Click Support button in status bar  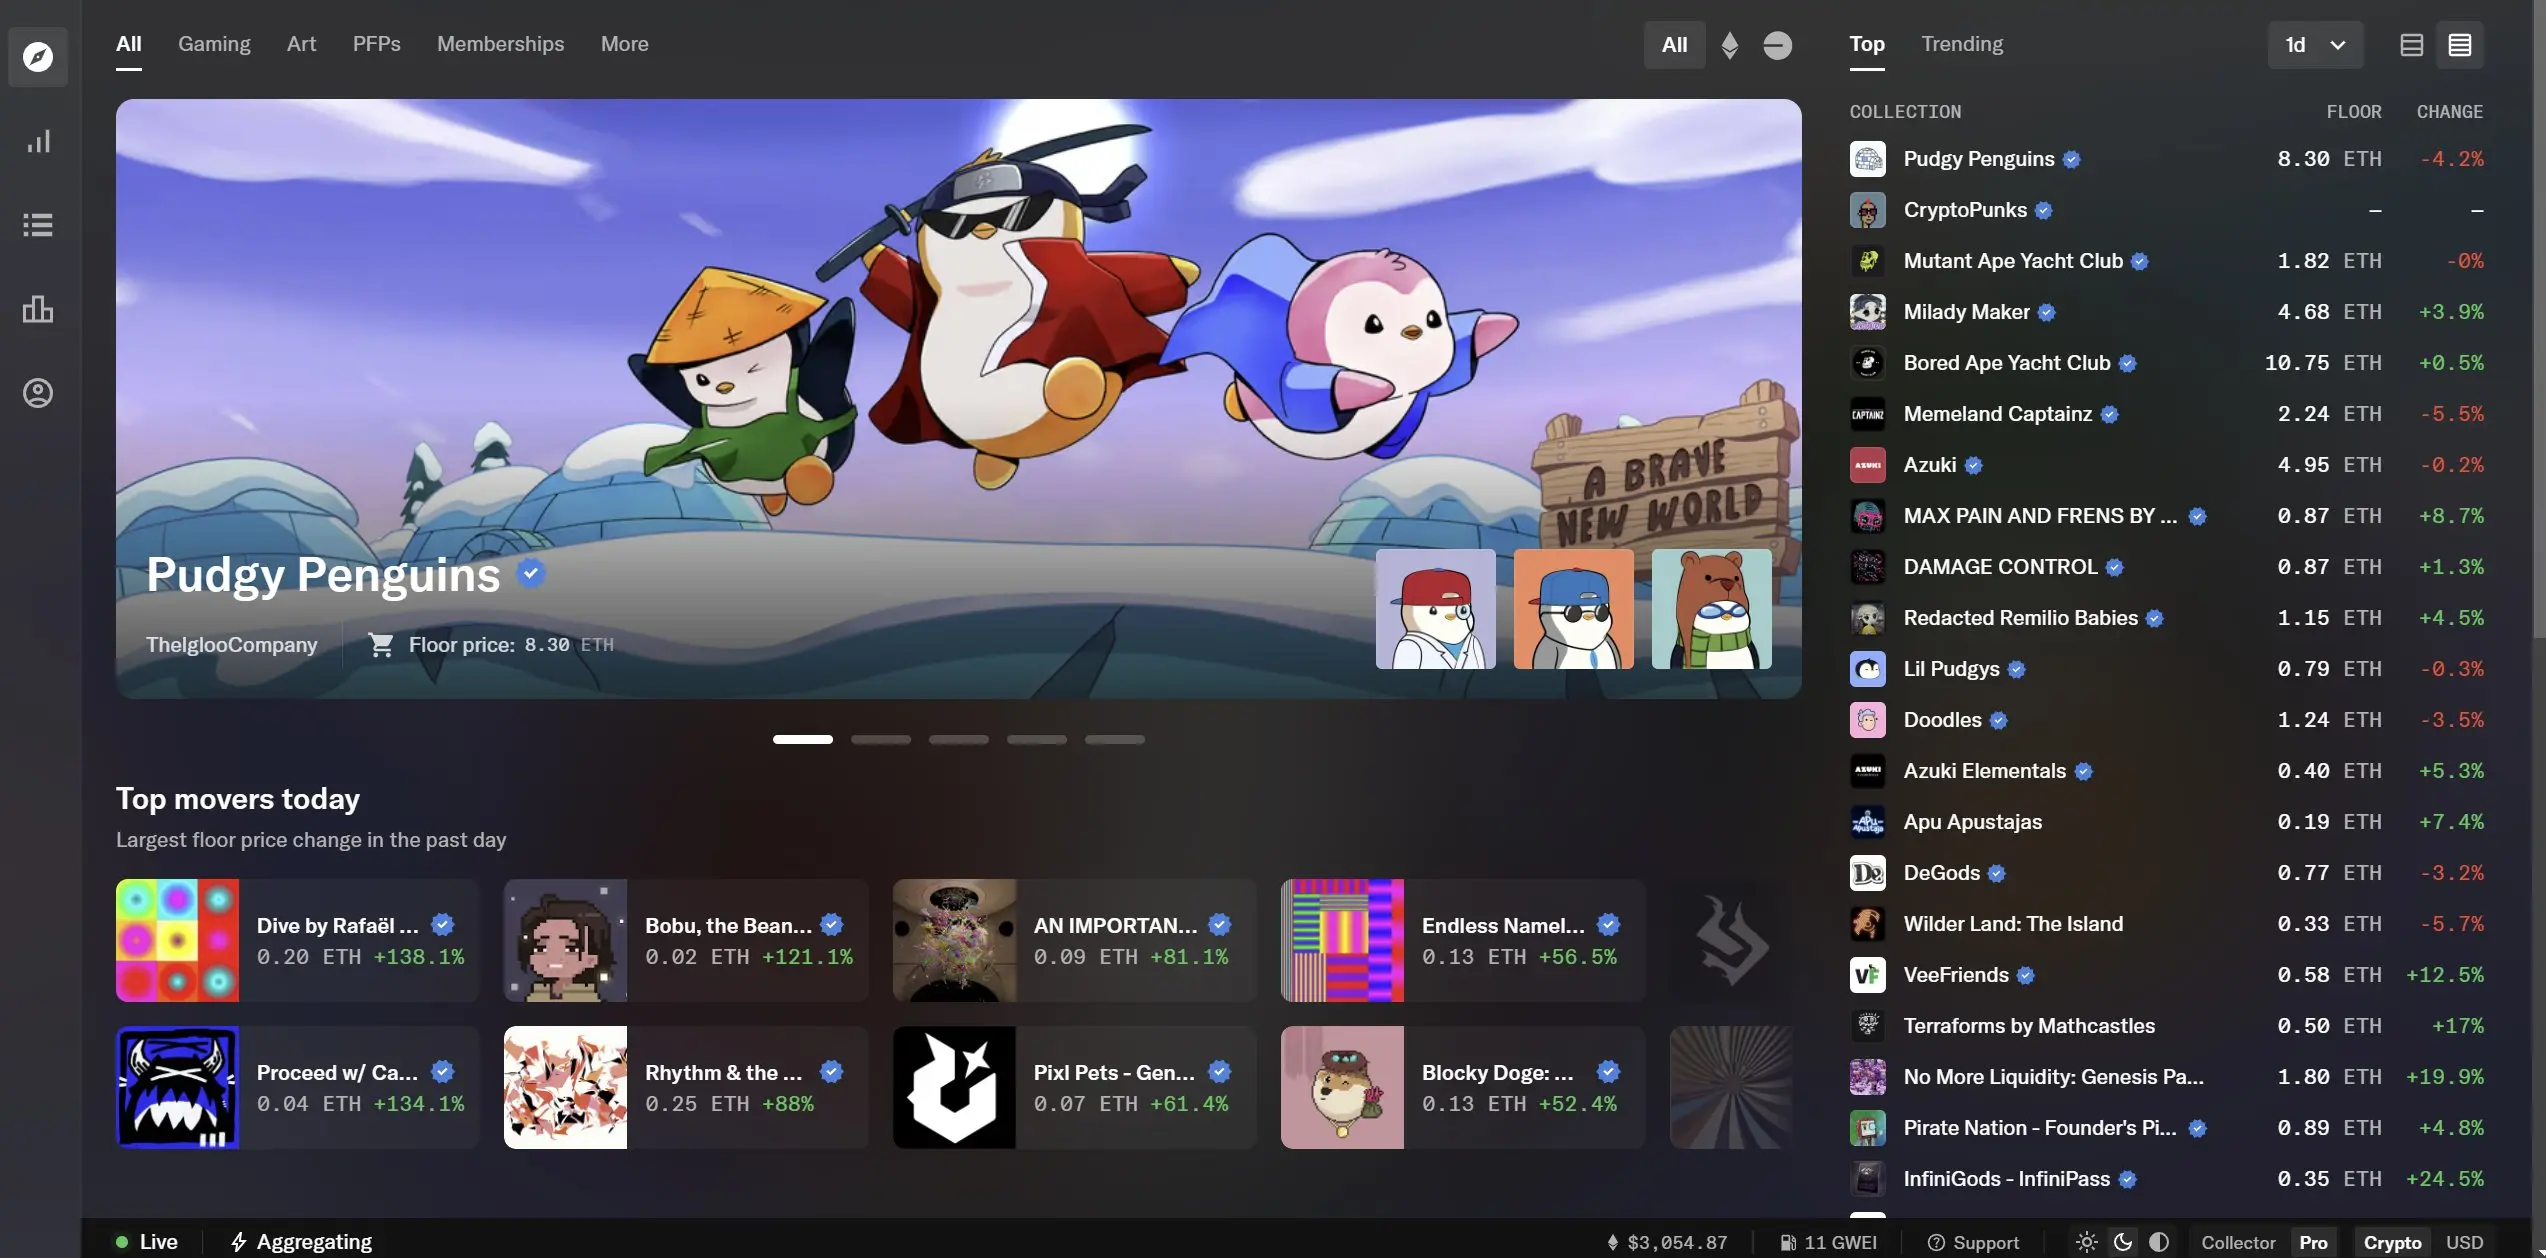(x=1976, y=1240)
